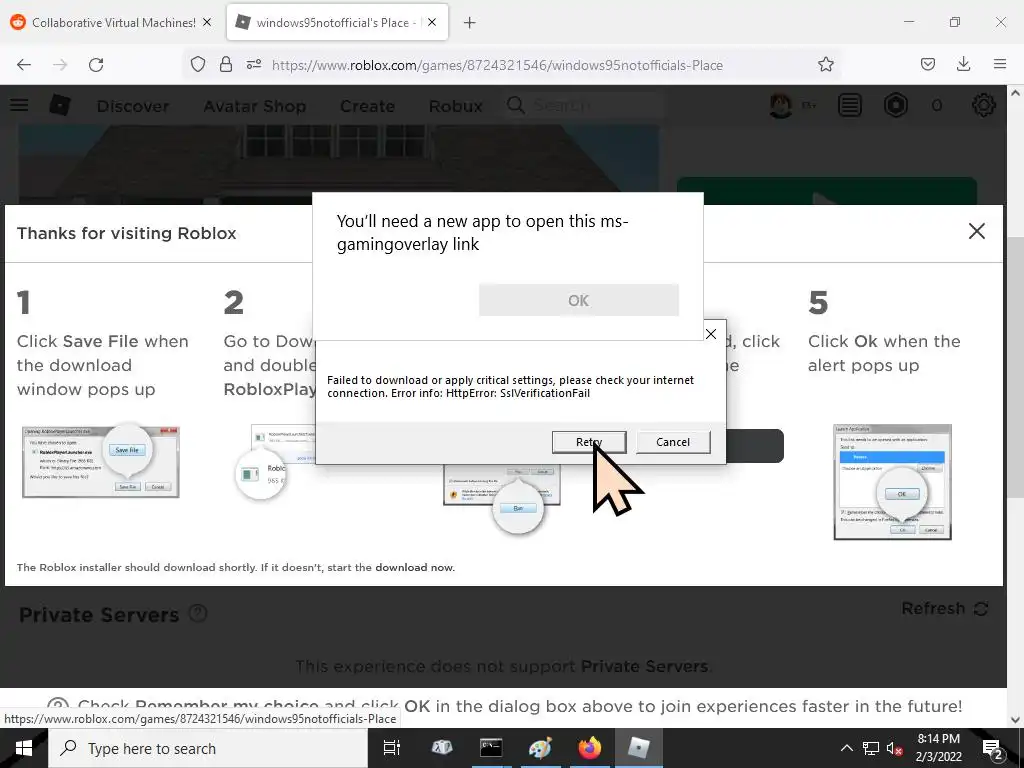Click the padlock site security icon
Screen dimensions: 1024x768
click(x=226, y=65)
